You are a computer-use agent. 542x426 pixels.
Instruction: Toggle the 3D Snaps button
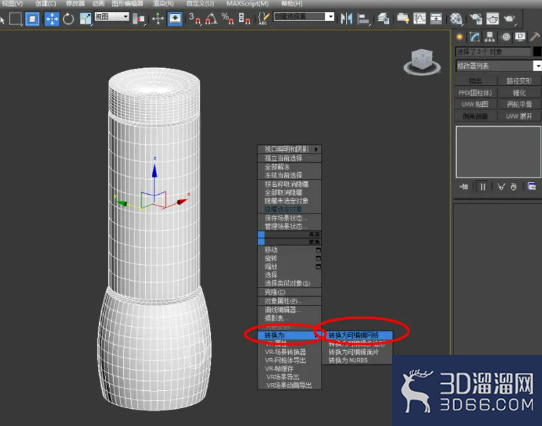click(x=195, y=19)
